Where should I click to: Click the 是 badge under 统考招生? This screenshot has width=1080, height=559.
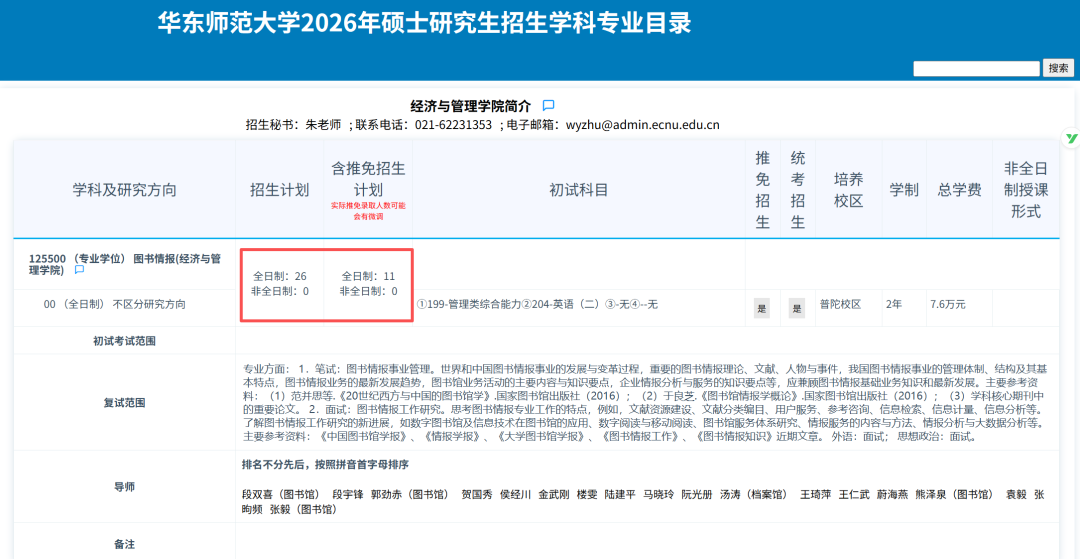point(797,308)
